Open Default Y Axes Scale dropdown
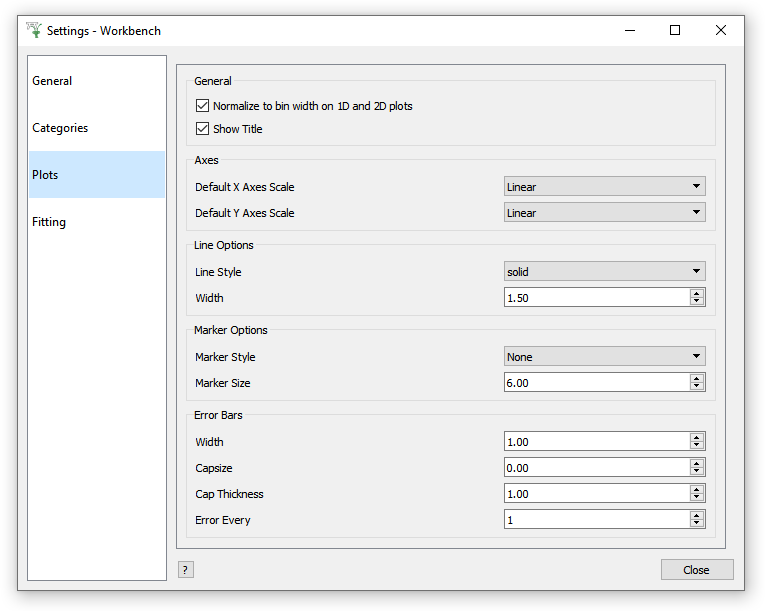This screenshot has width=765, height=611. [x=604, y=212]
